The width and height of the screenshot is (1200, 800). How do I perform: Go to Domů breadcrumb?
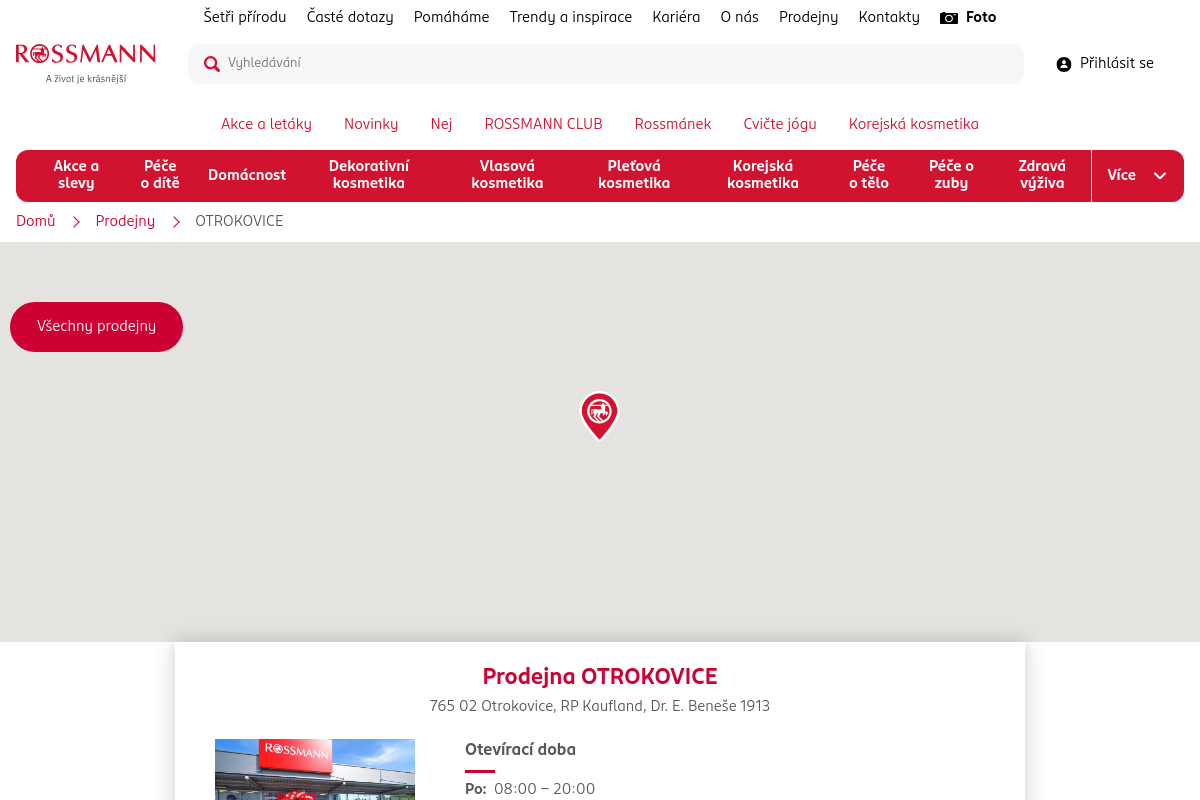point(36,221)
